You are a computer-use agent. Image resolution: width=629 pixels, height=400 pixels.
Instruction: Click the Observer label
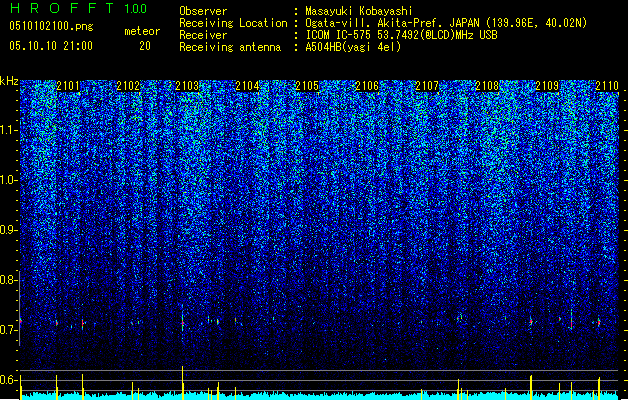(x=203, y=11)
